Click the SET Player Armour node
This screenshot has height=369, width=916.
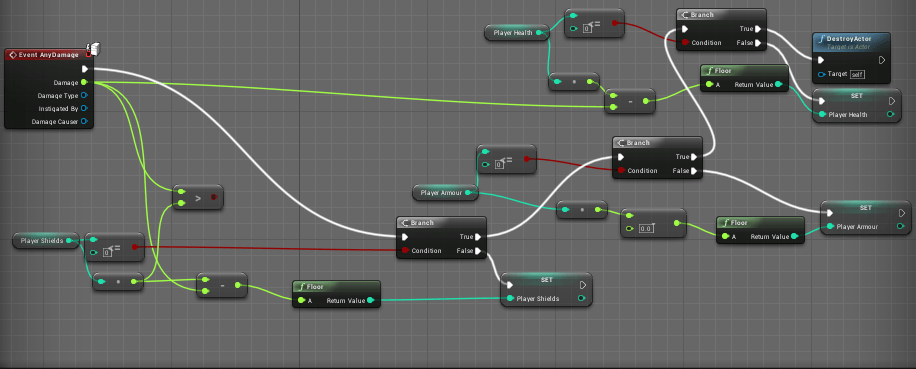click(x=865, y=218)
